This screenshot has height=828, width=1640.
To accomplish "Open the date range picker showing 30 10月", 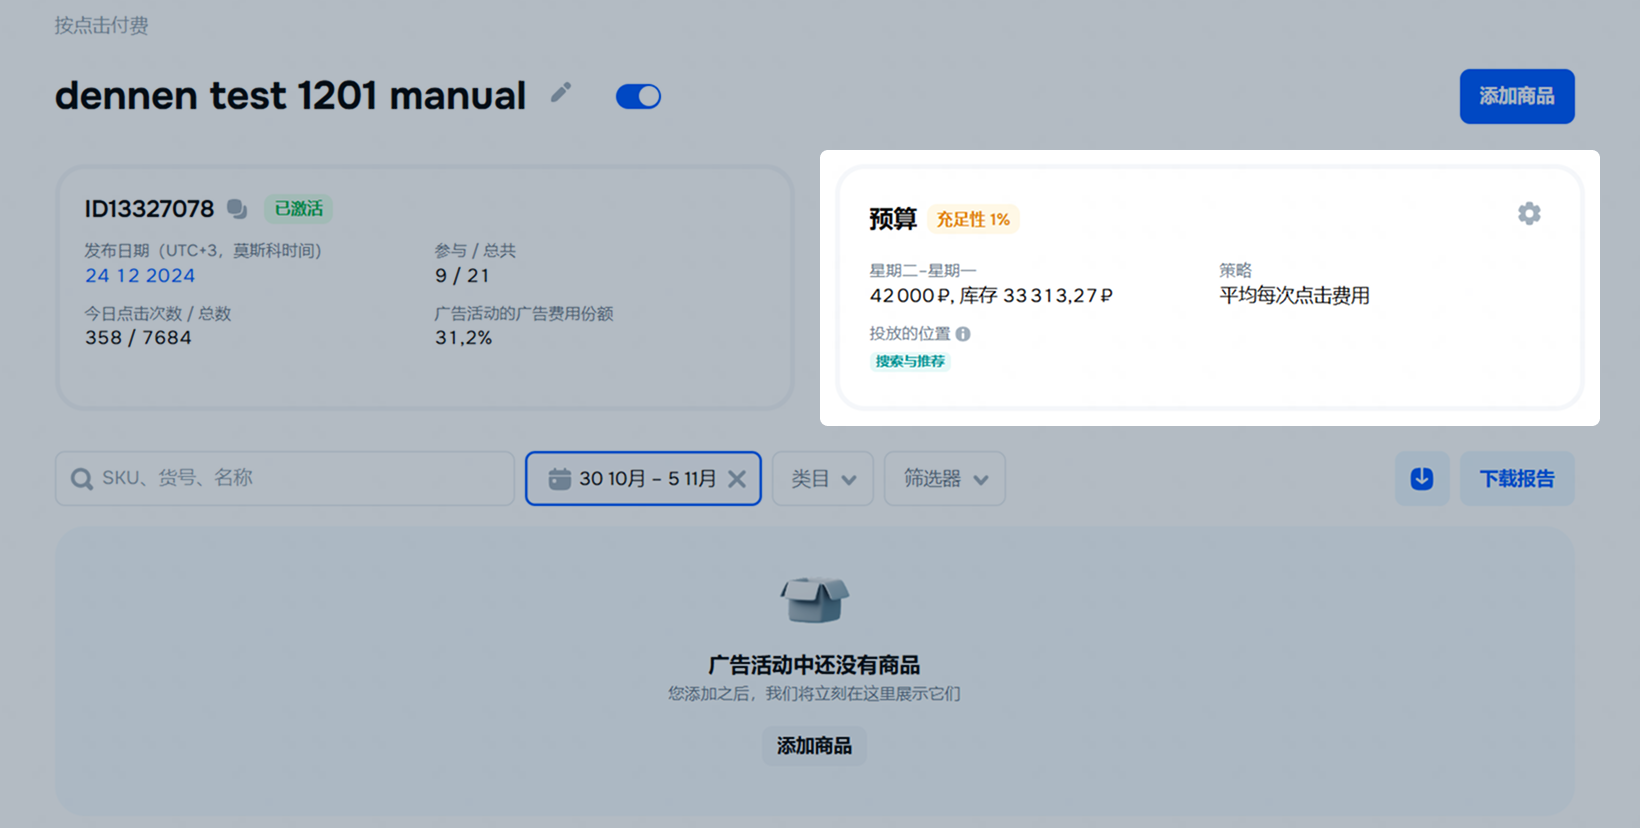I will point(647,479).
